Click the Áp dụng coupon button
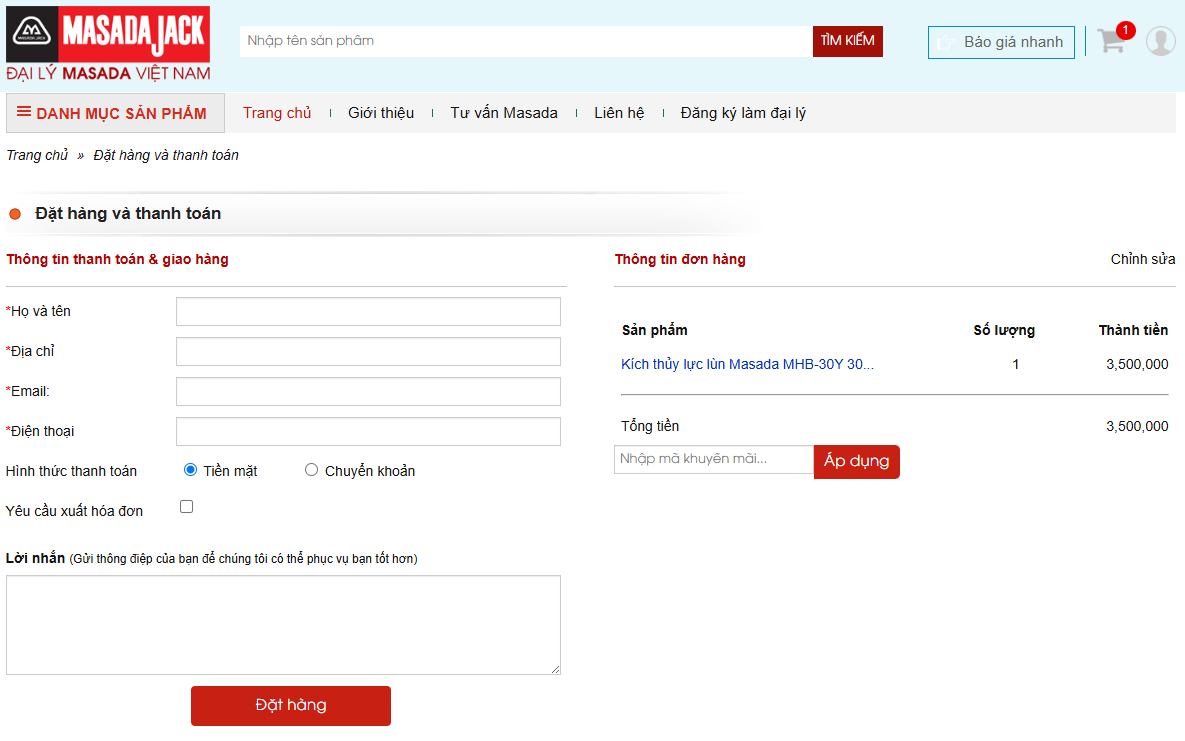The height and width of the screenshot is (741, 1185). [856, 461]
